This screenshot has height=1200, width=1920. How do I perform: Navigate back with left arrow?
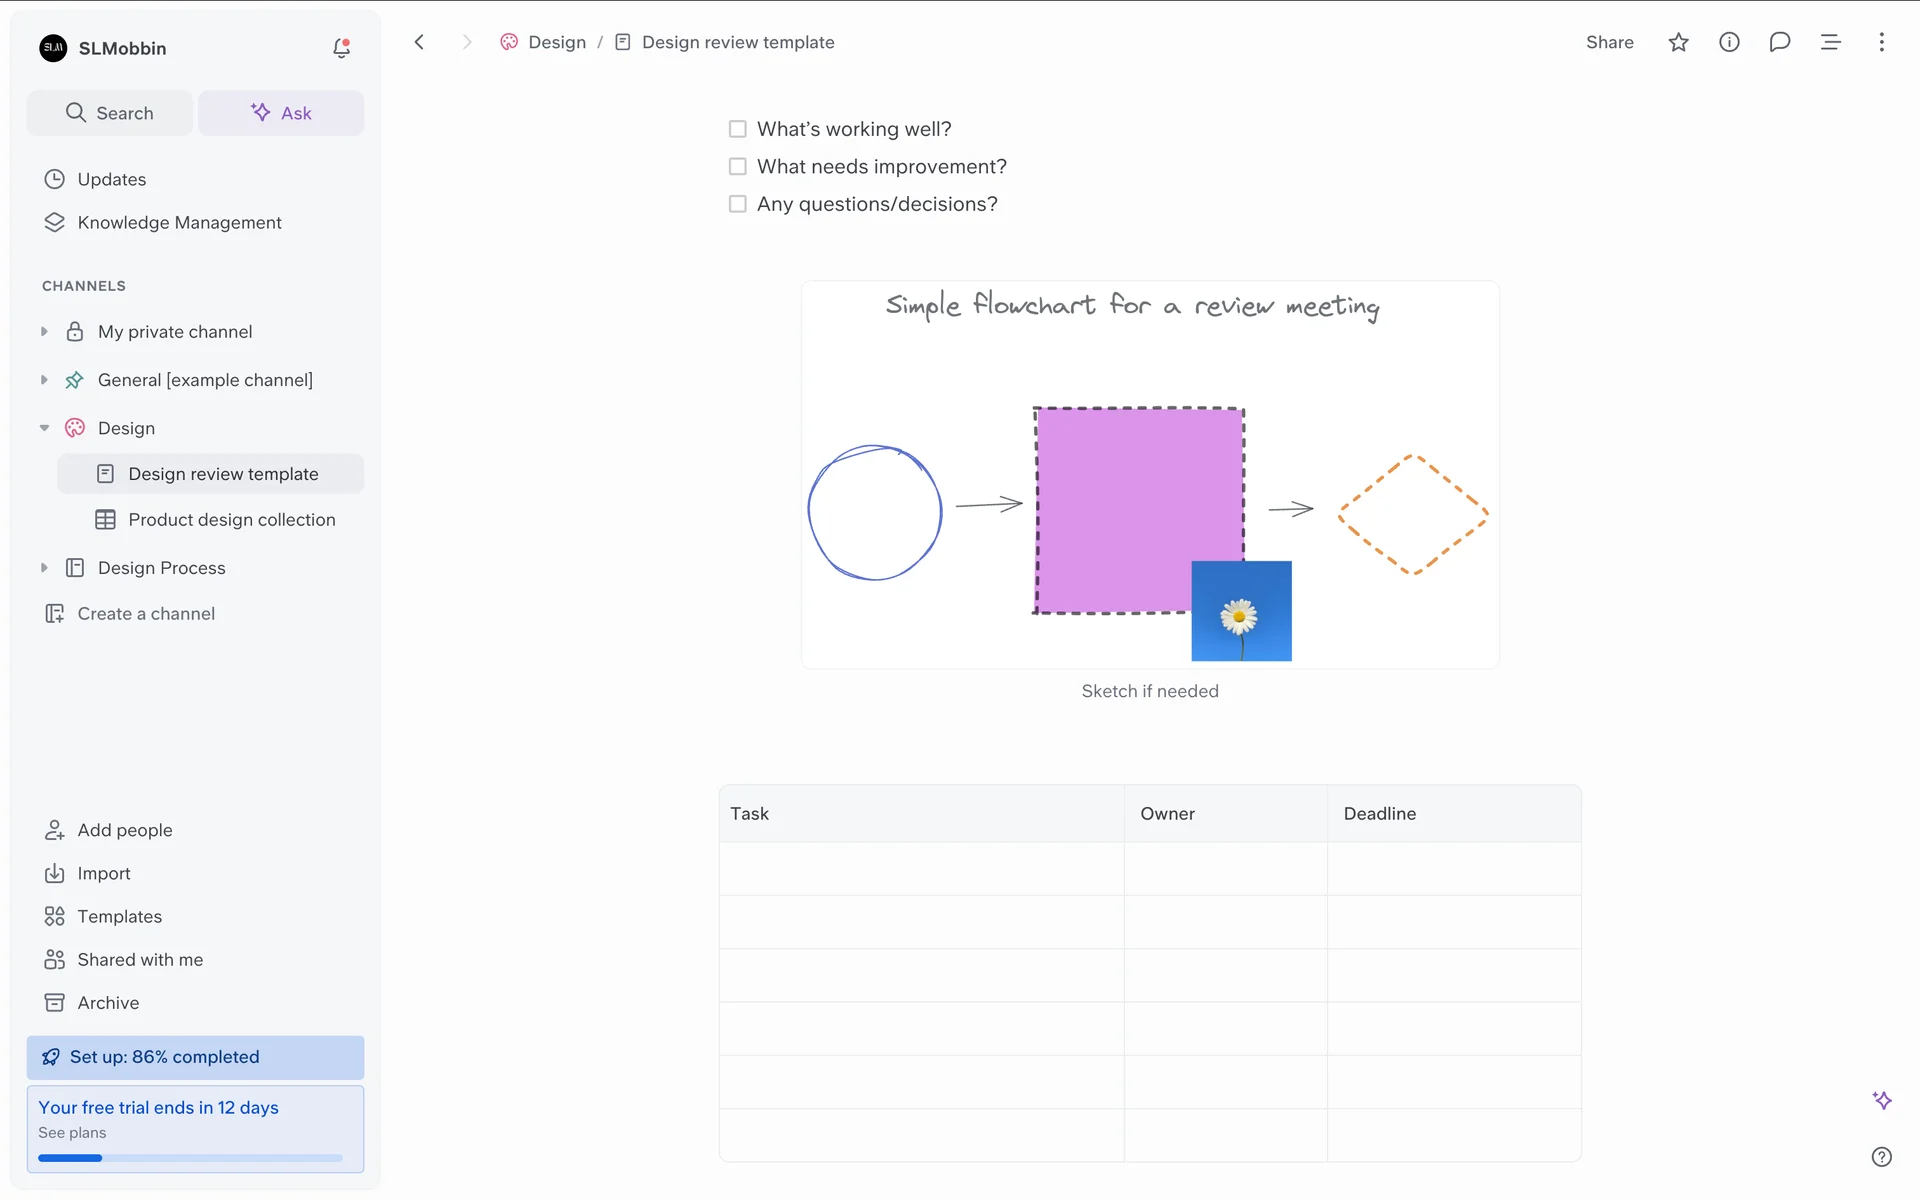coord(420,42)
